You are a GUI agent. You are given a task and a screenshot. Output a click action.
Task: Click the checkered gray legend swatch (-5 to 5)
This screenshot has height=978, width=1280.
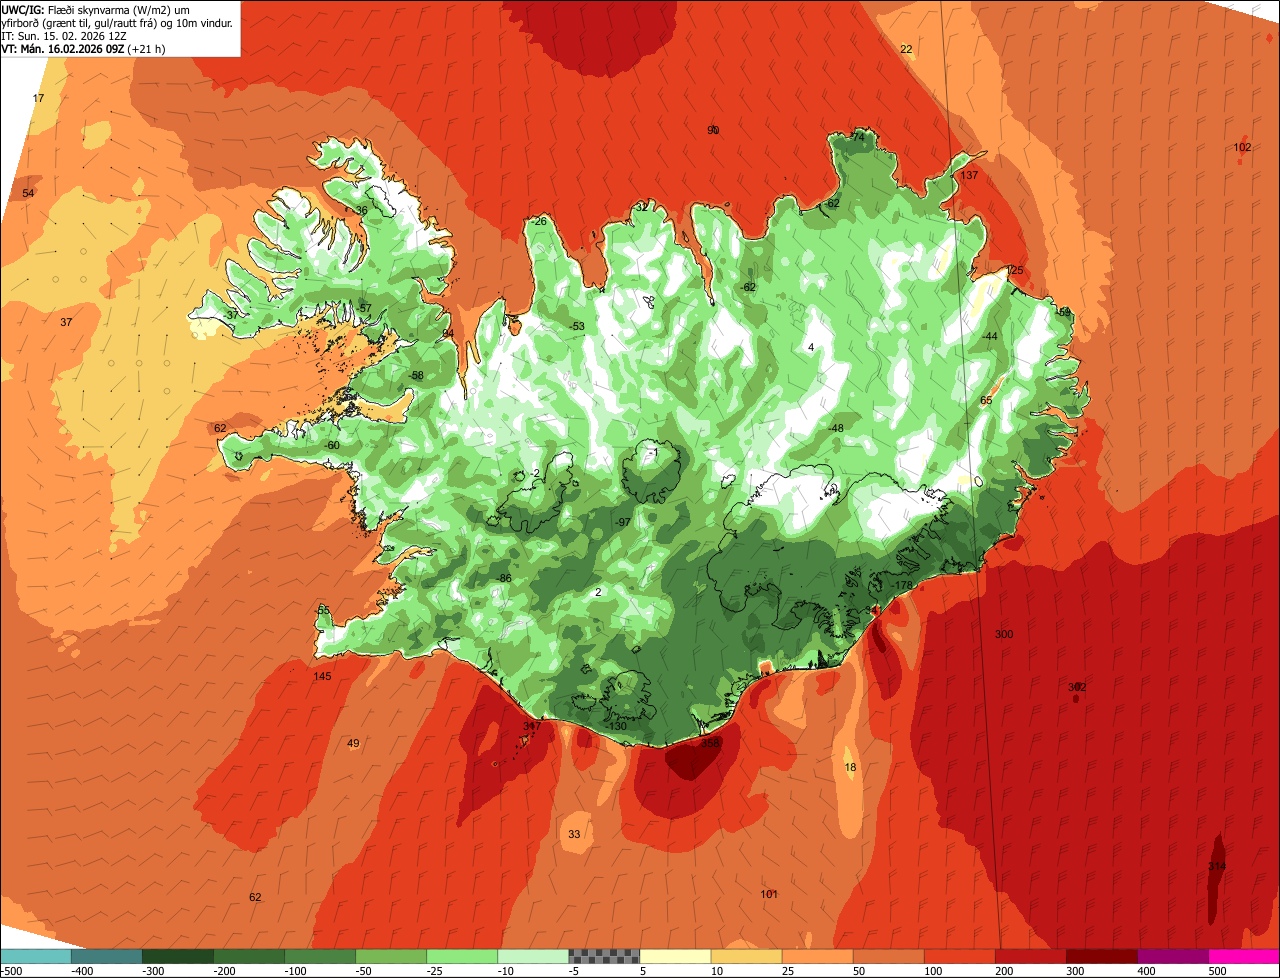pyautogui.click(x=604, y=956)
